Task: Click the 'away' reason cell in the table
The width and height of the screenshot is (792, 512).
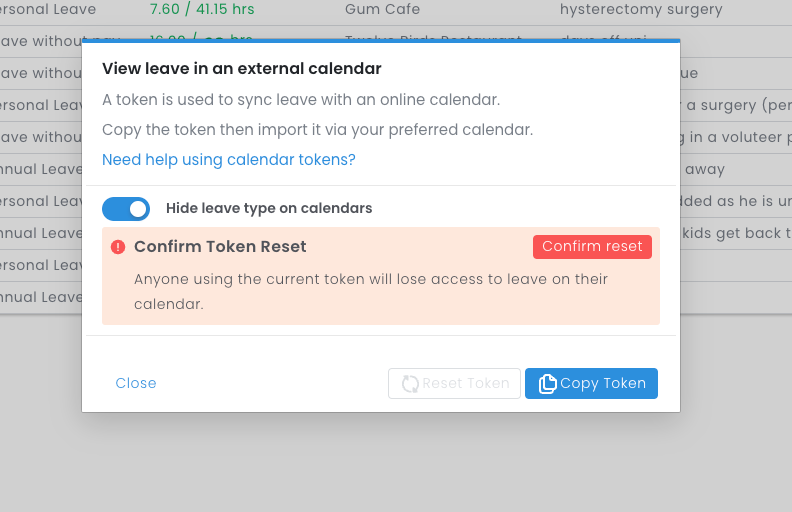Action: pos(705,170)
